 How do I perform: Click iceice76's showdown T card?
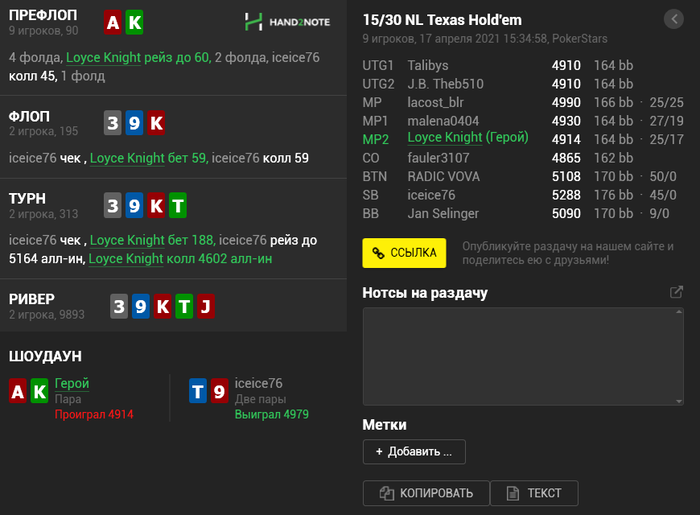pos(198,391)
